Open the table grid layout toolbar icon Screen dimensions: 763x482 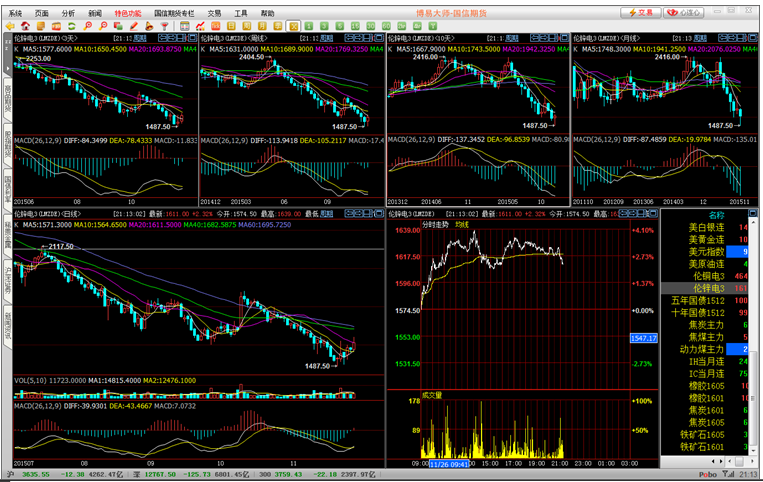(184, 26)
